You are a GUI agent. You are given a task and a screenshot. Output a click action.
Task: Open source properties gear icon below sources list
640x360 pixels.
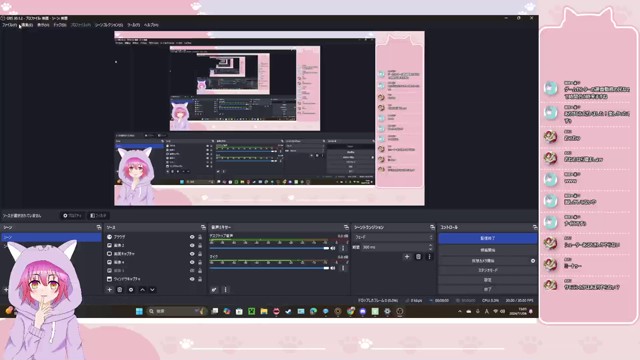tap(131, 290)
